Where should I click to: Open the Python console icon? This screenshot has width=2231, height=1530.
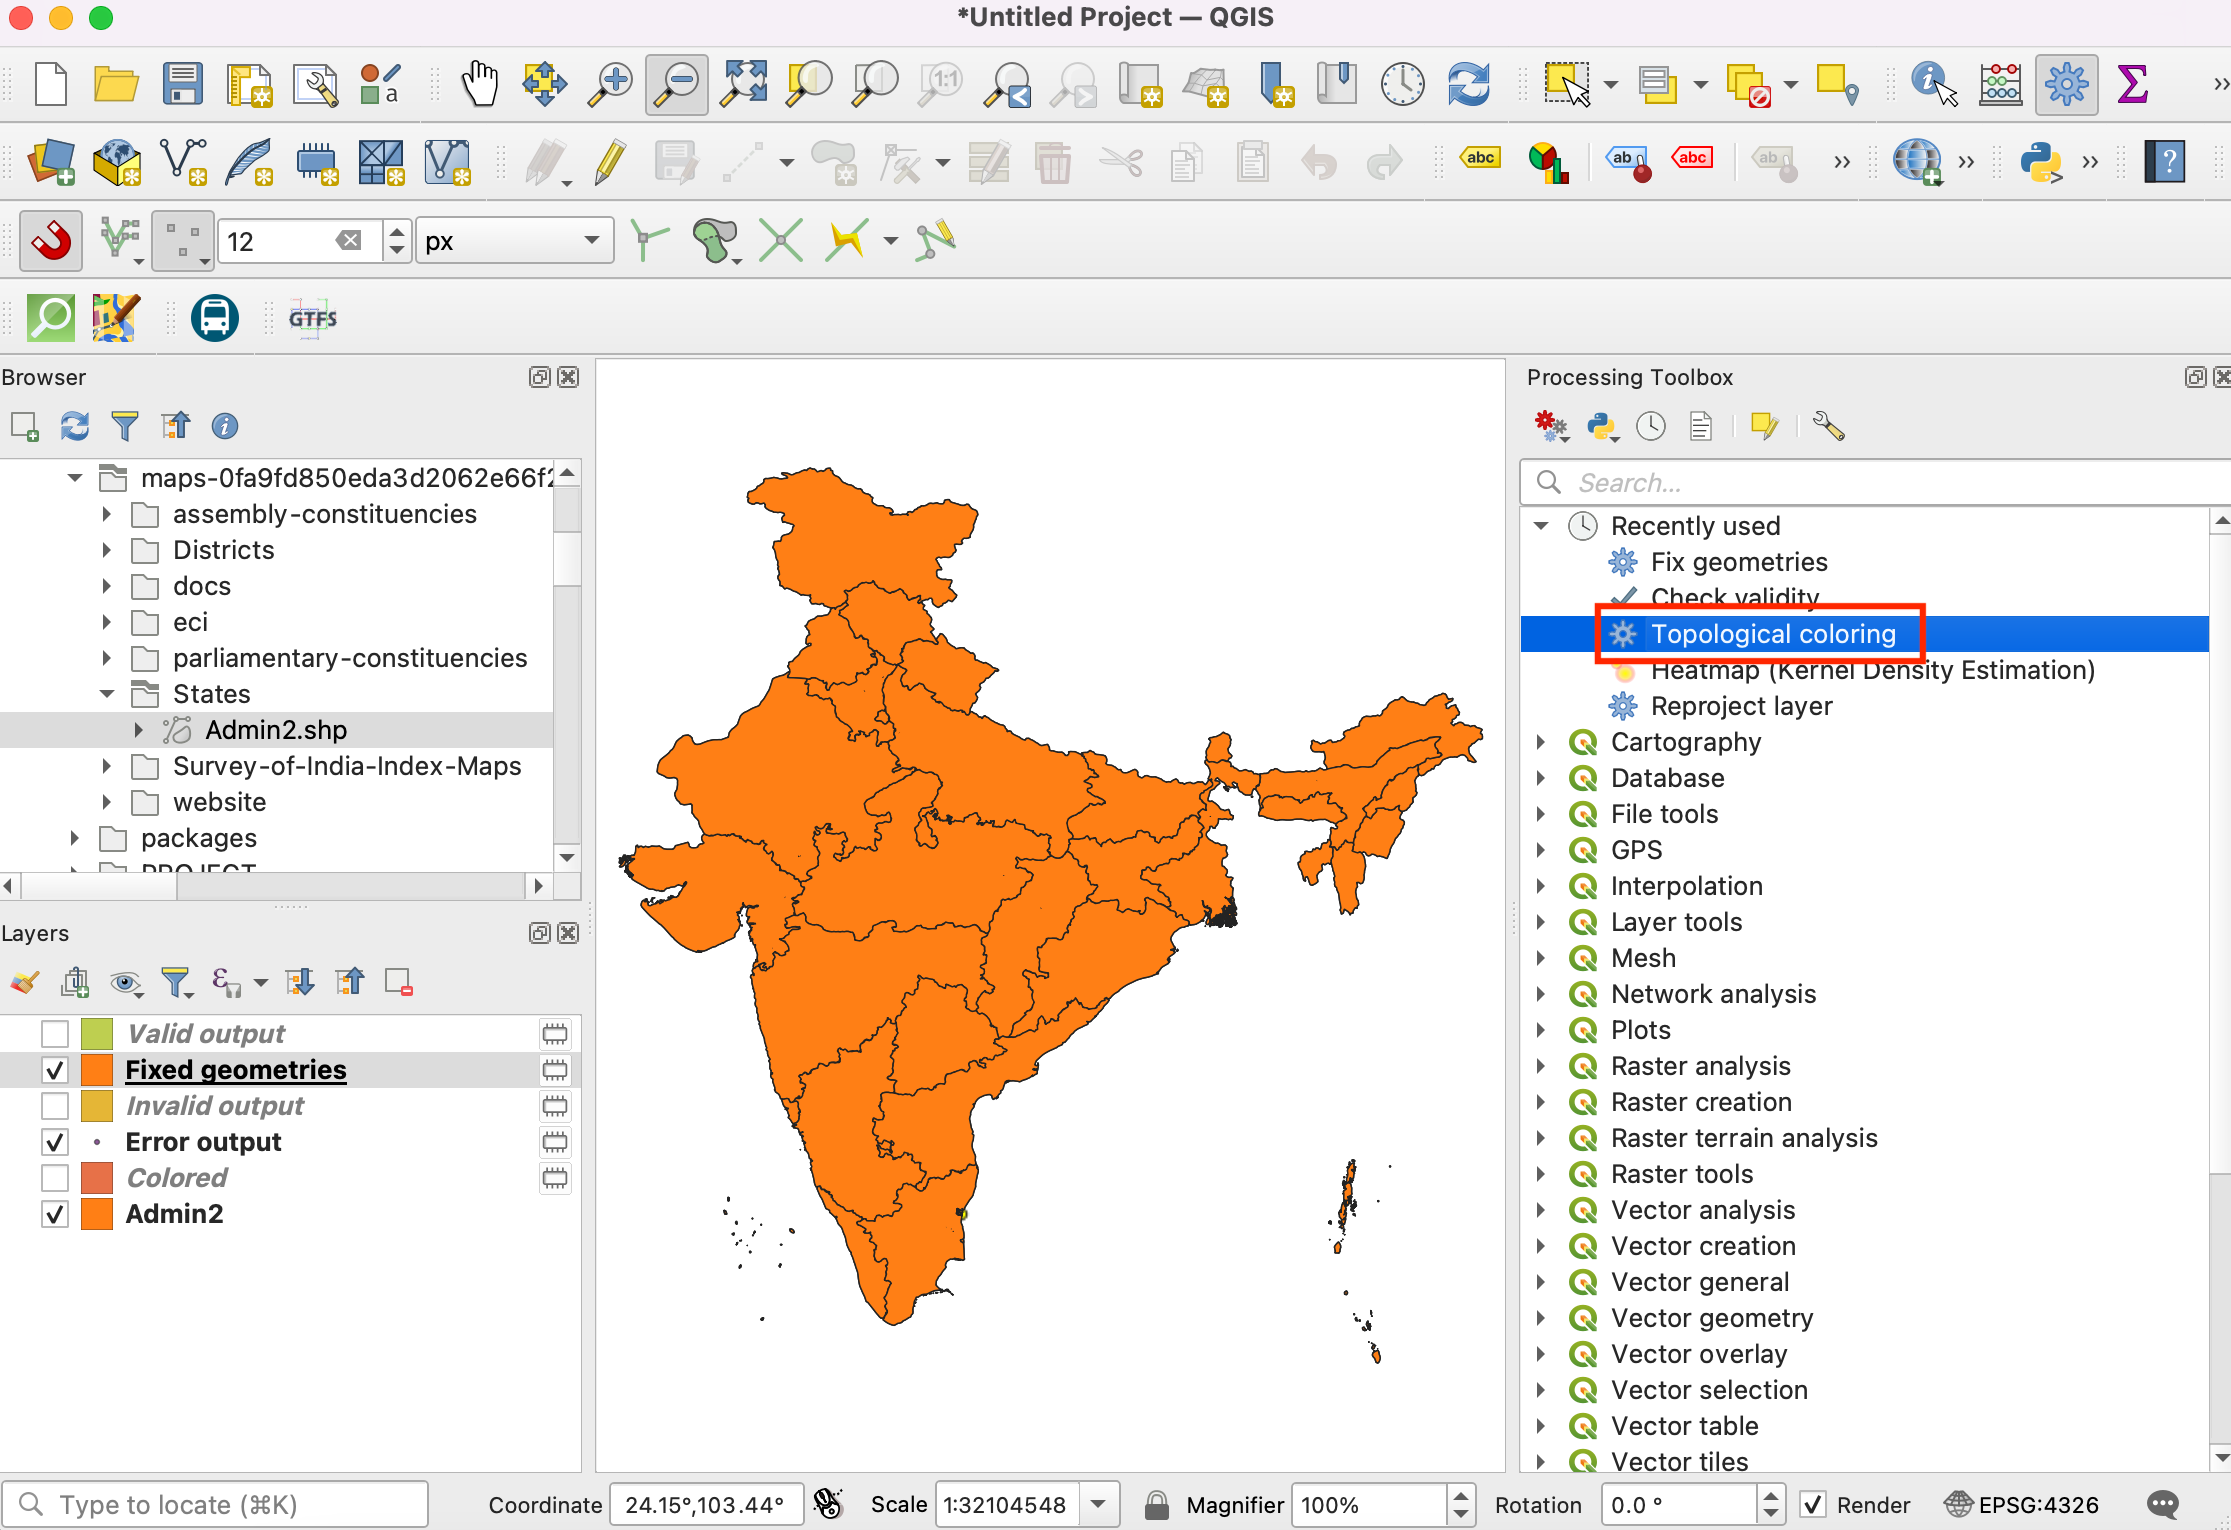click(x=2040, y=162)
